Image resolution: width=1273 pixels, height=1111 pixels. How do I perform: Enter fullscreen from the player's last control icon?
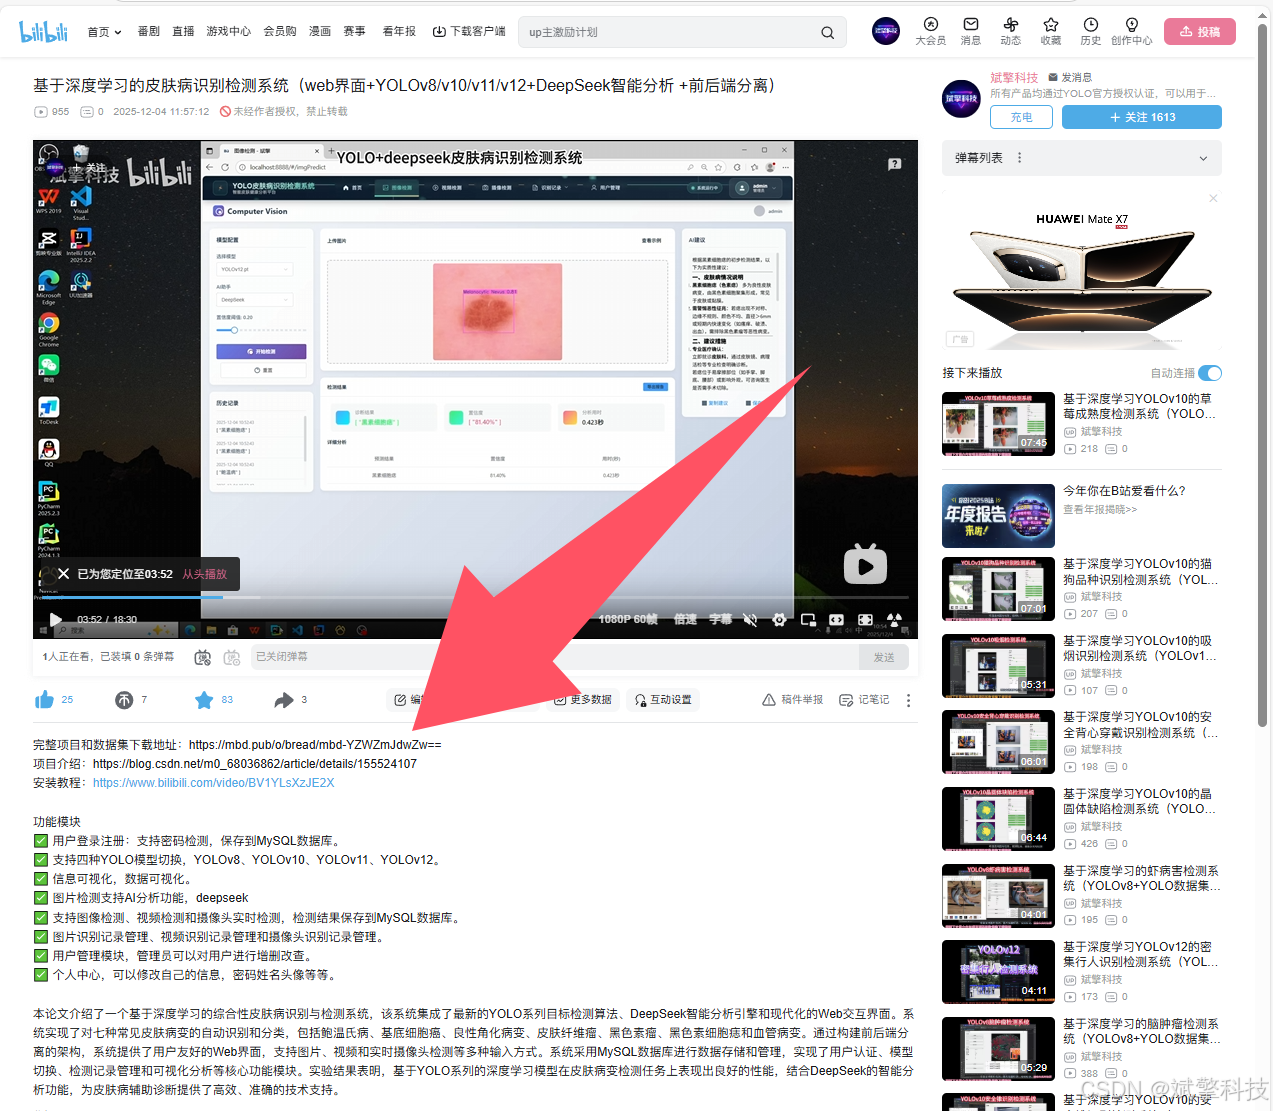(x=894, y=620)
